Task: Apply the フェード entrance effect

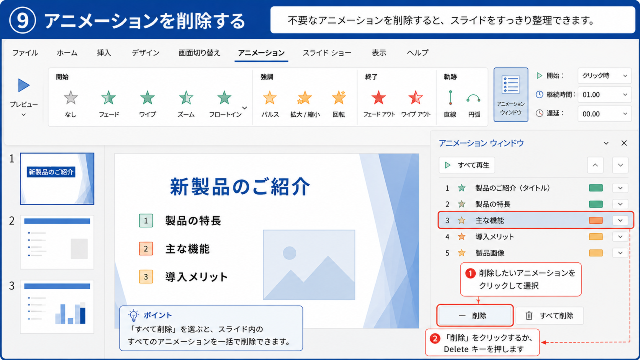Action: tap(109, 98)
